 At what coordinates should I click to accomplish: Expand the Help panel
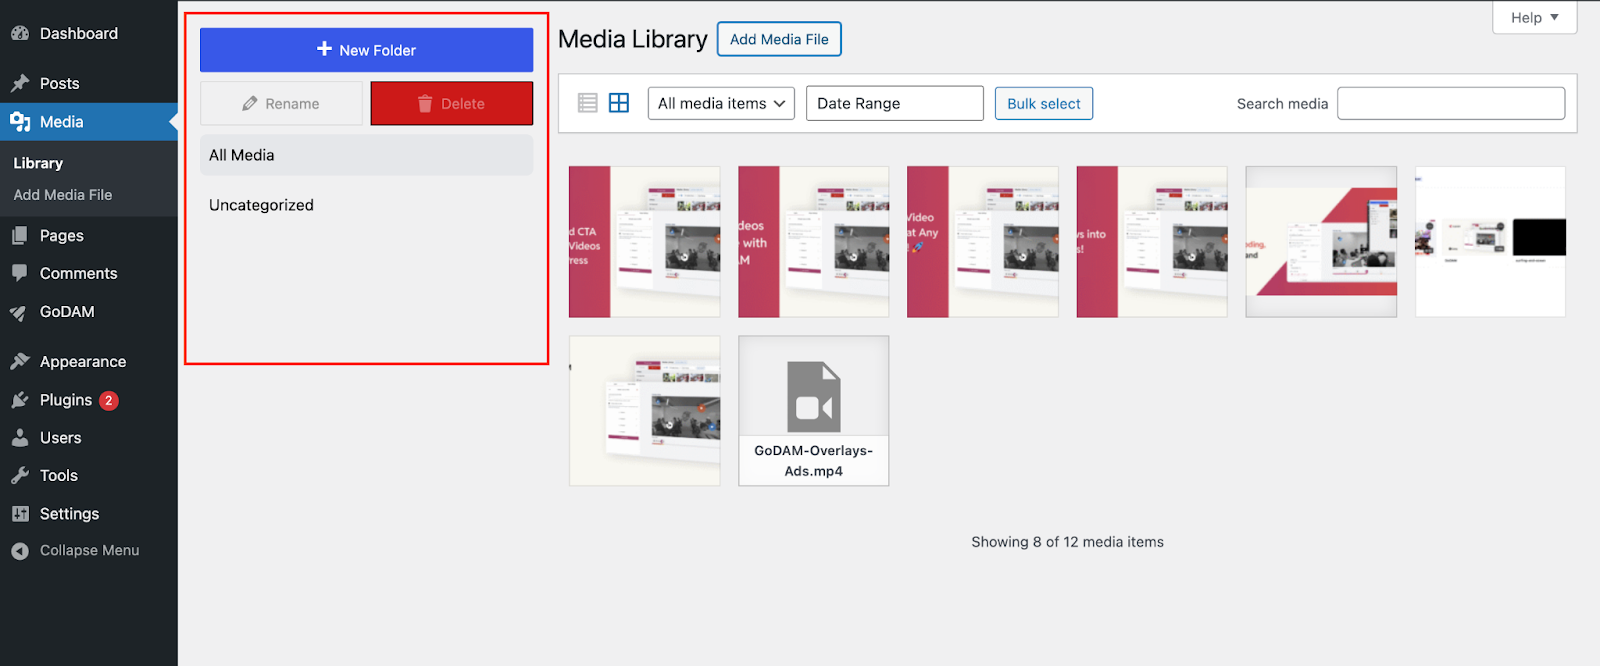(1534, 17)
